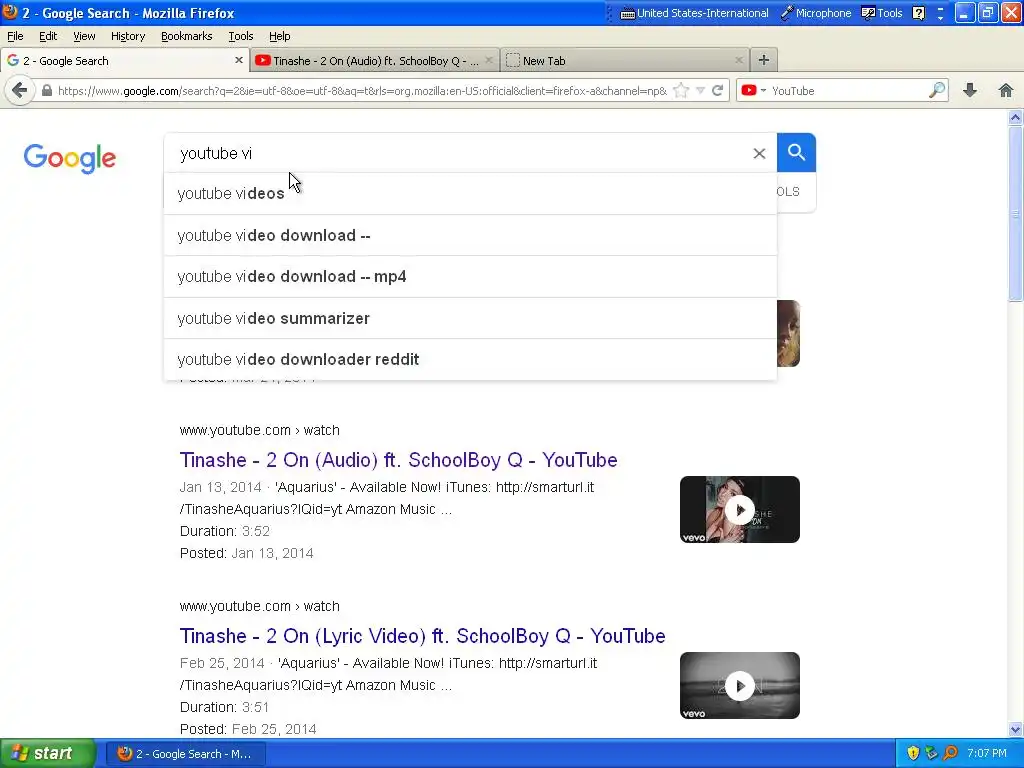Click the network connection tray icon
Viewport: 1024px width, 768px height.
931,753
